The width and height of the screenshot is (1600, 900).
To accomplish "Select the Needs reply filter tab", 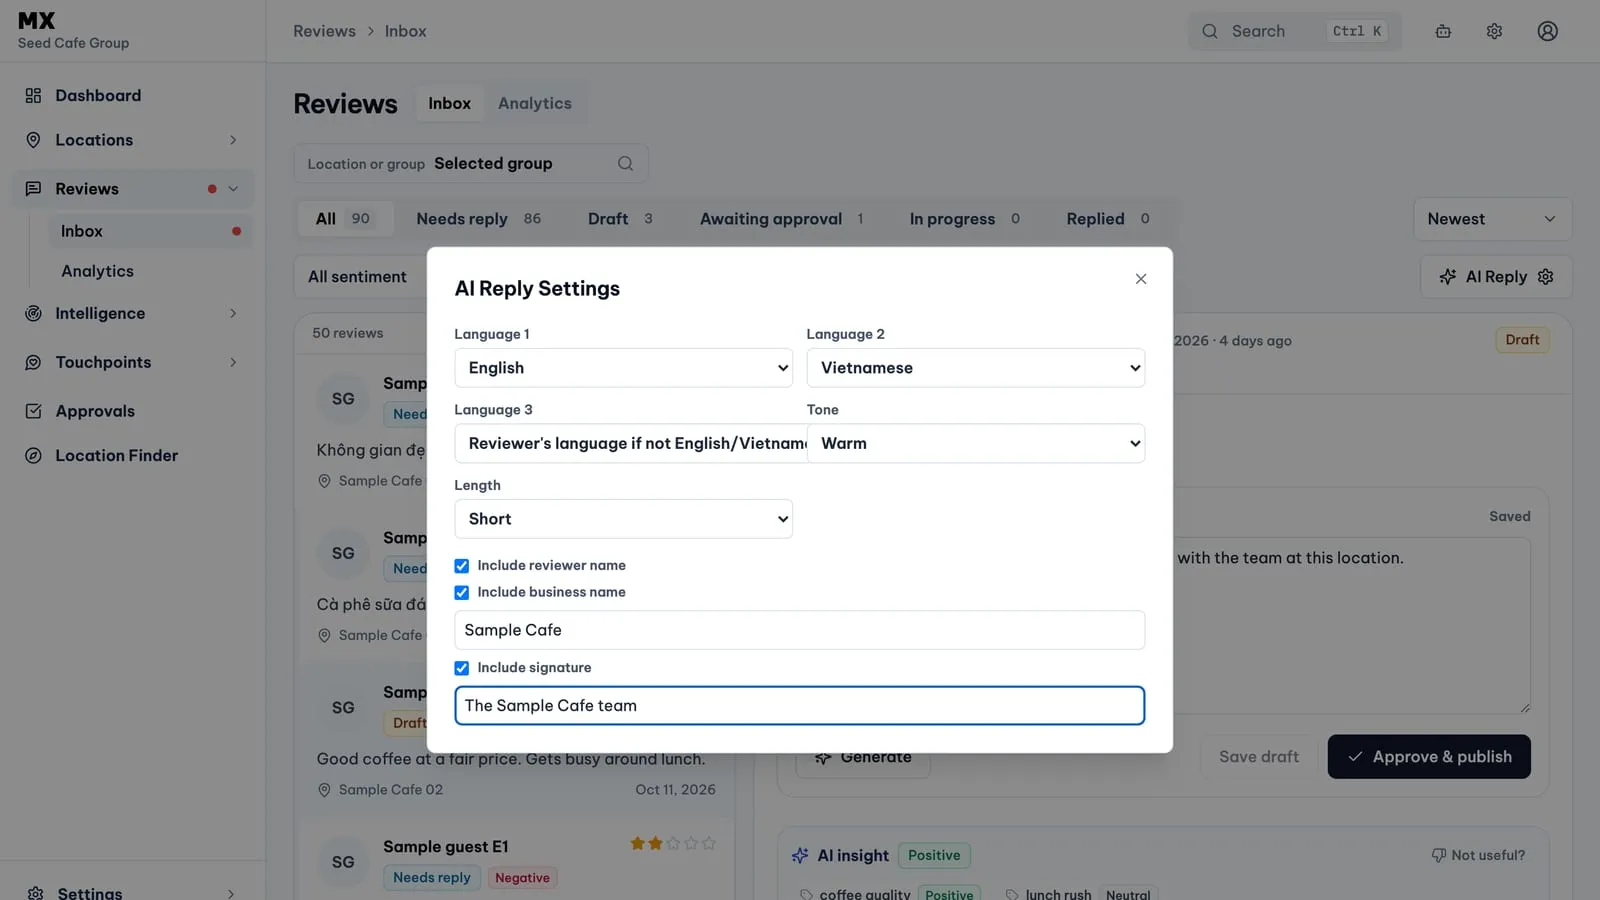I will (478, 219).
